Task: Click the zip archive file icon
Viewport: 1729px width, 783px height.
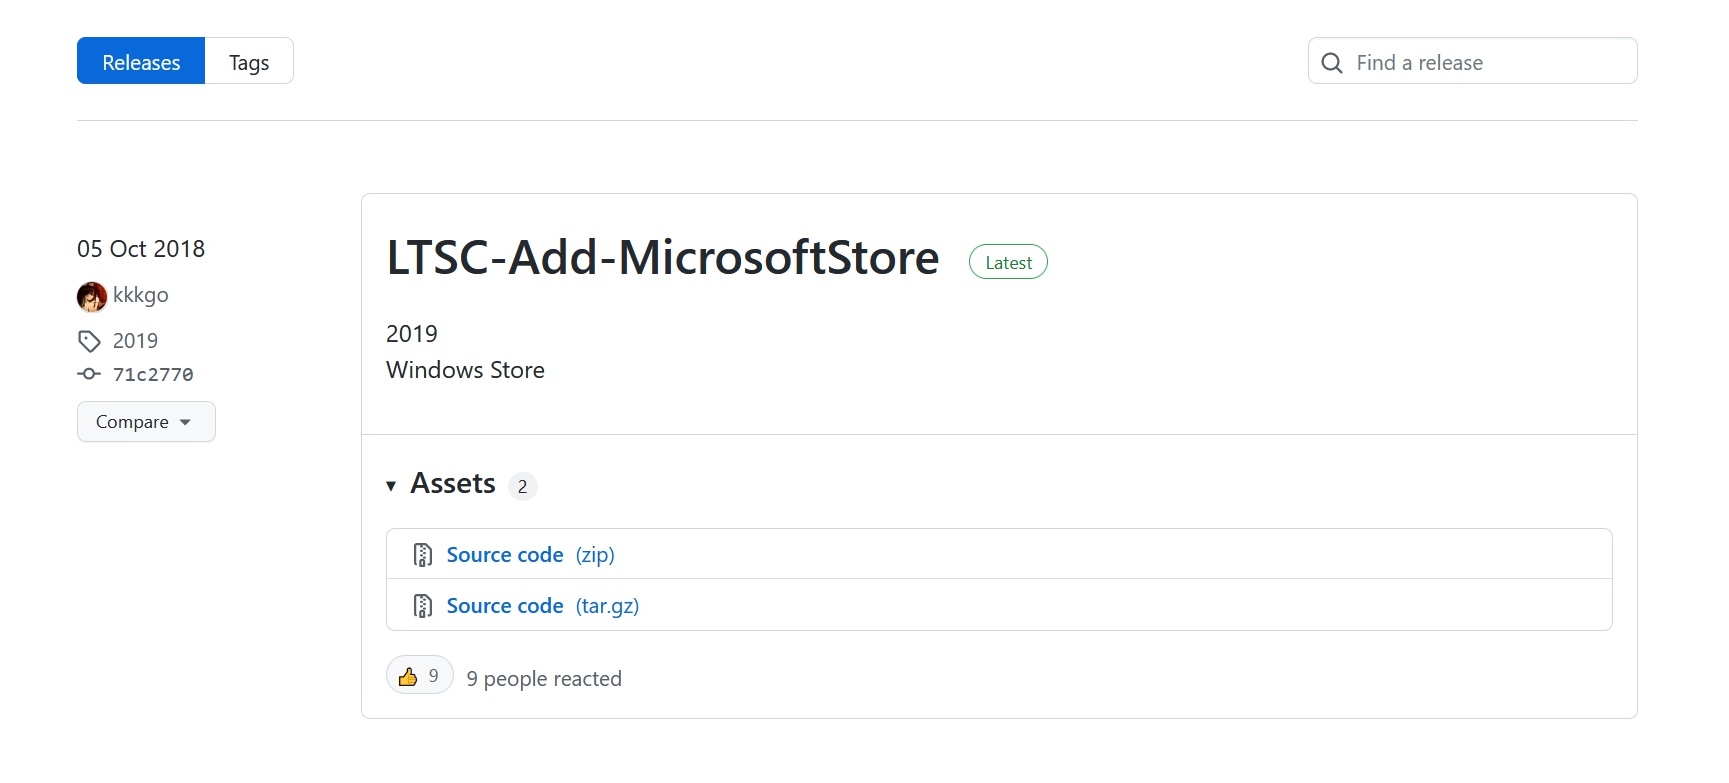Action: tap(423, 555)
